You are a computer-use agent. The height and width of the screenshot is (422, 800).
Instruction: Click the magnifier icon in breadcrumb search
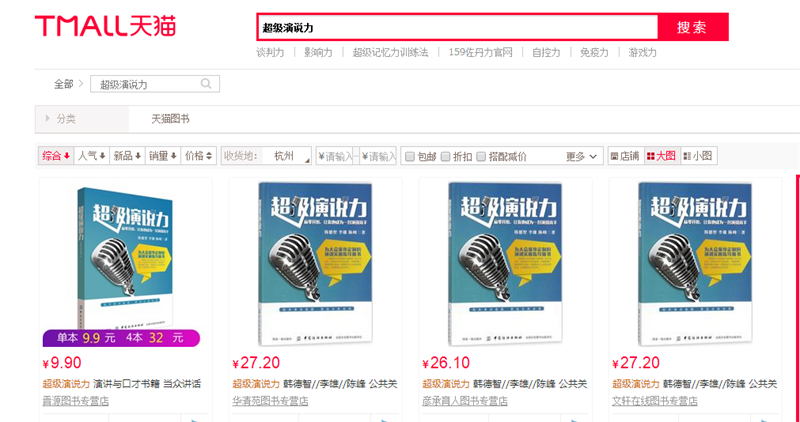pyautogui.click(x=206, y=84)
